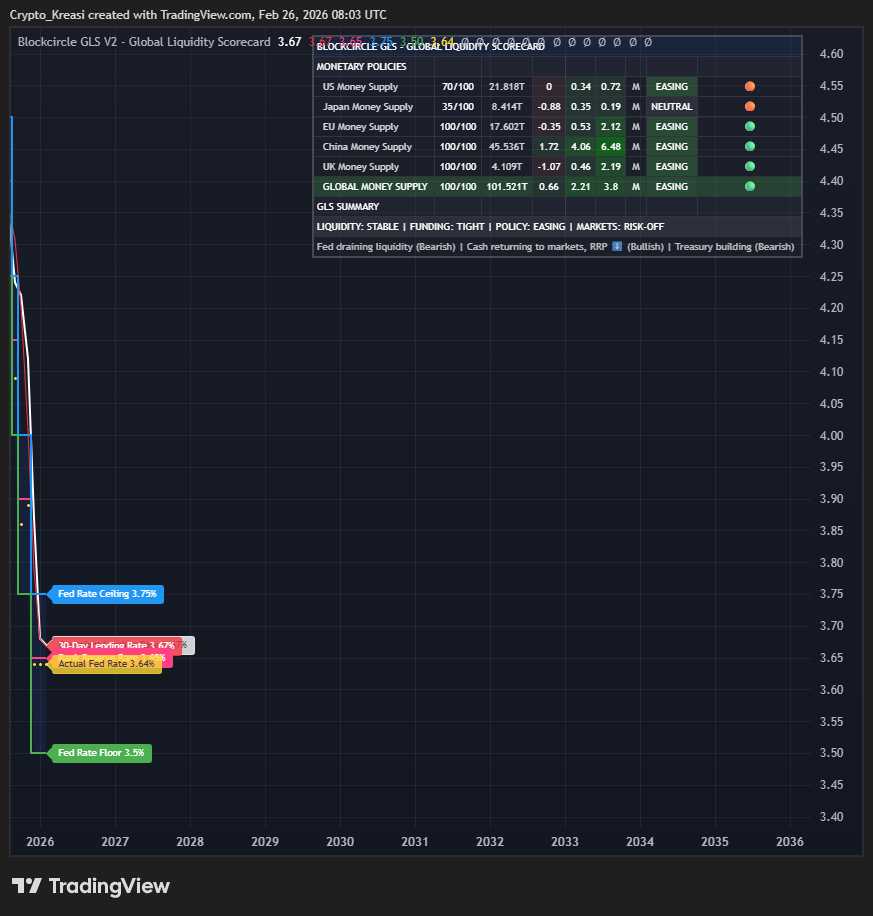The height and width of the screenshot is (916, 873).
Task: Click the orange status dot for Japan Money Supply
Action: pyautogui.click(x=750, y=107)
